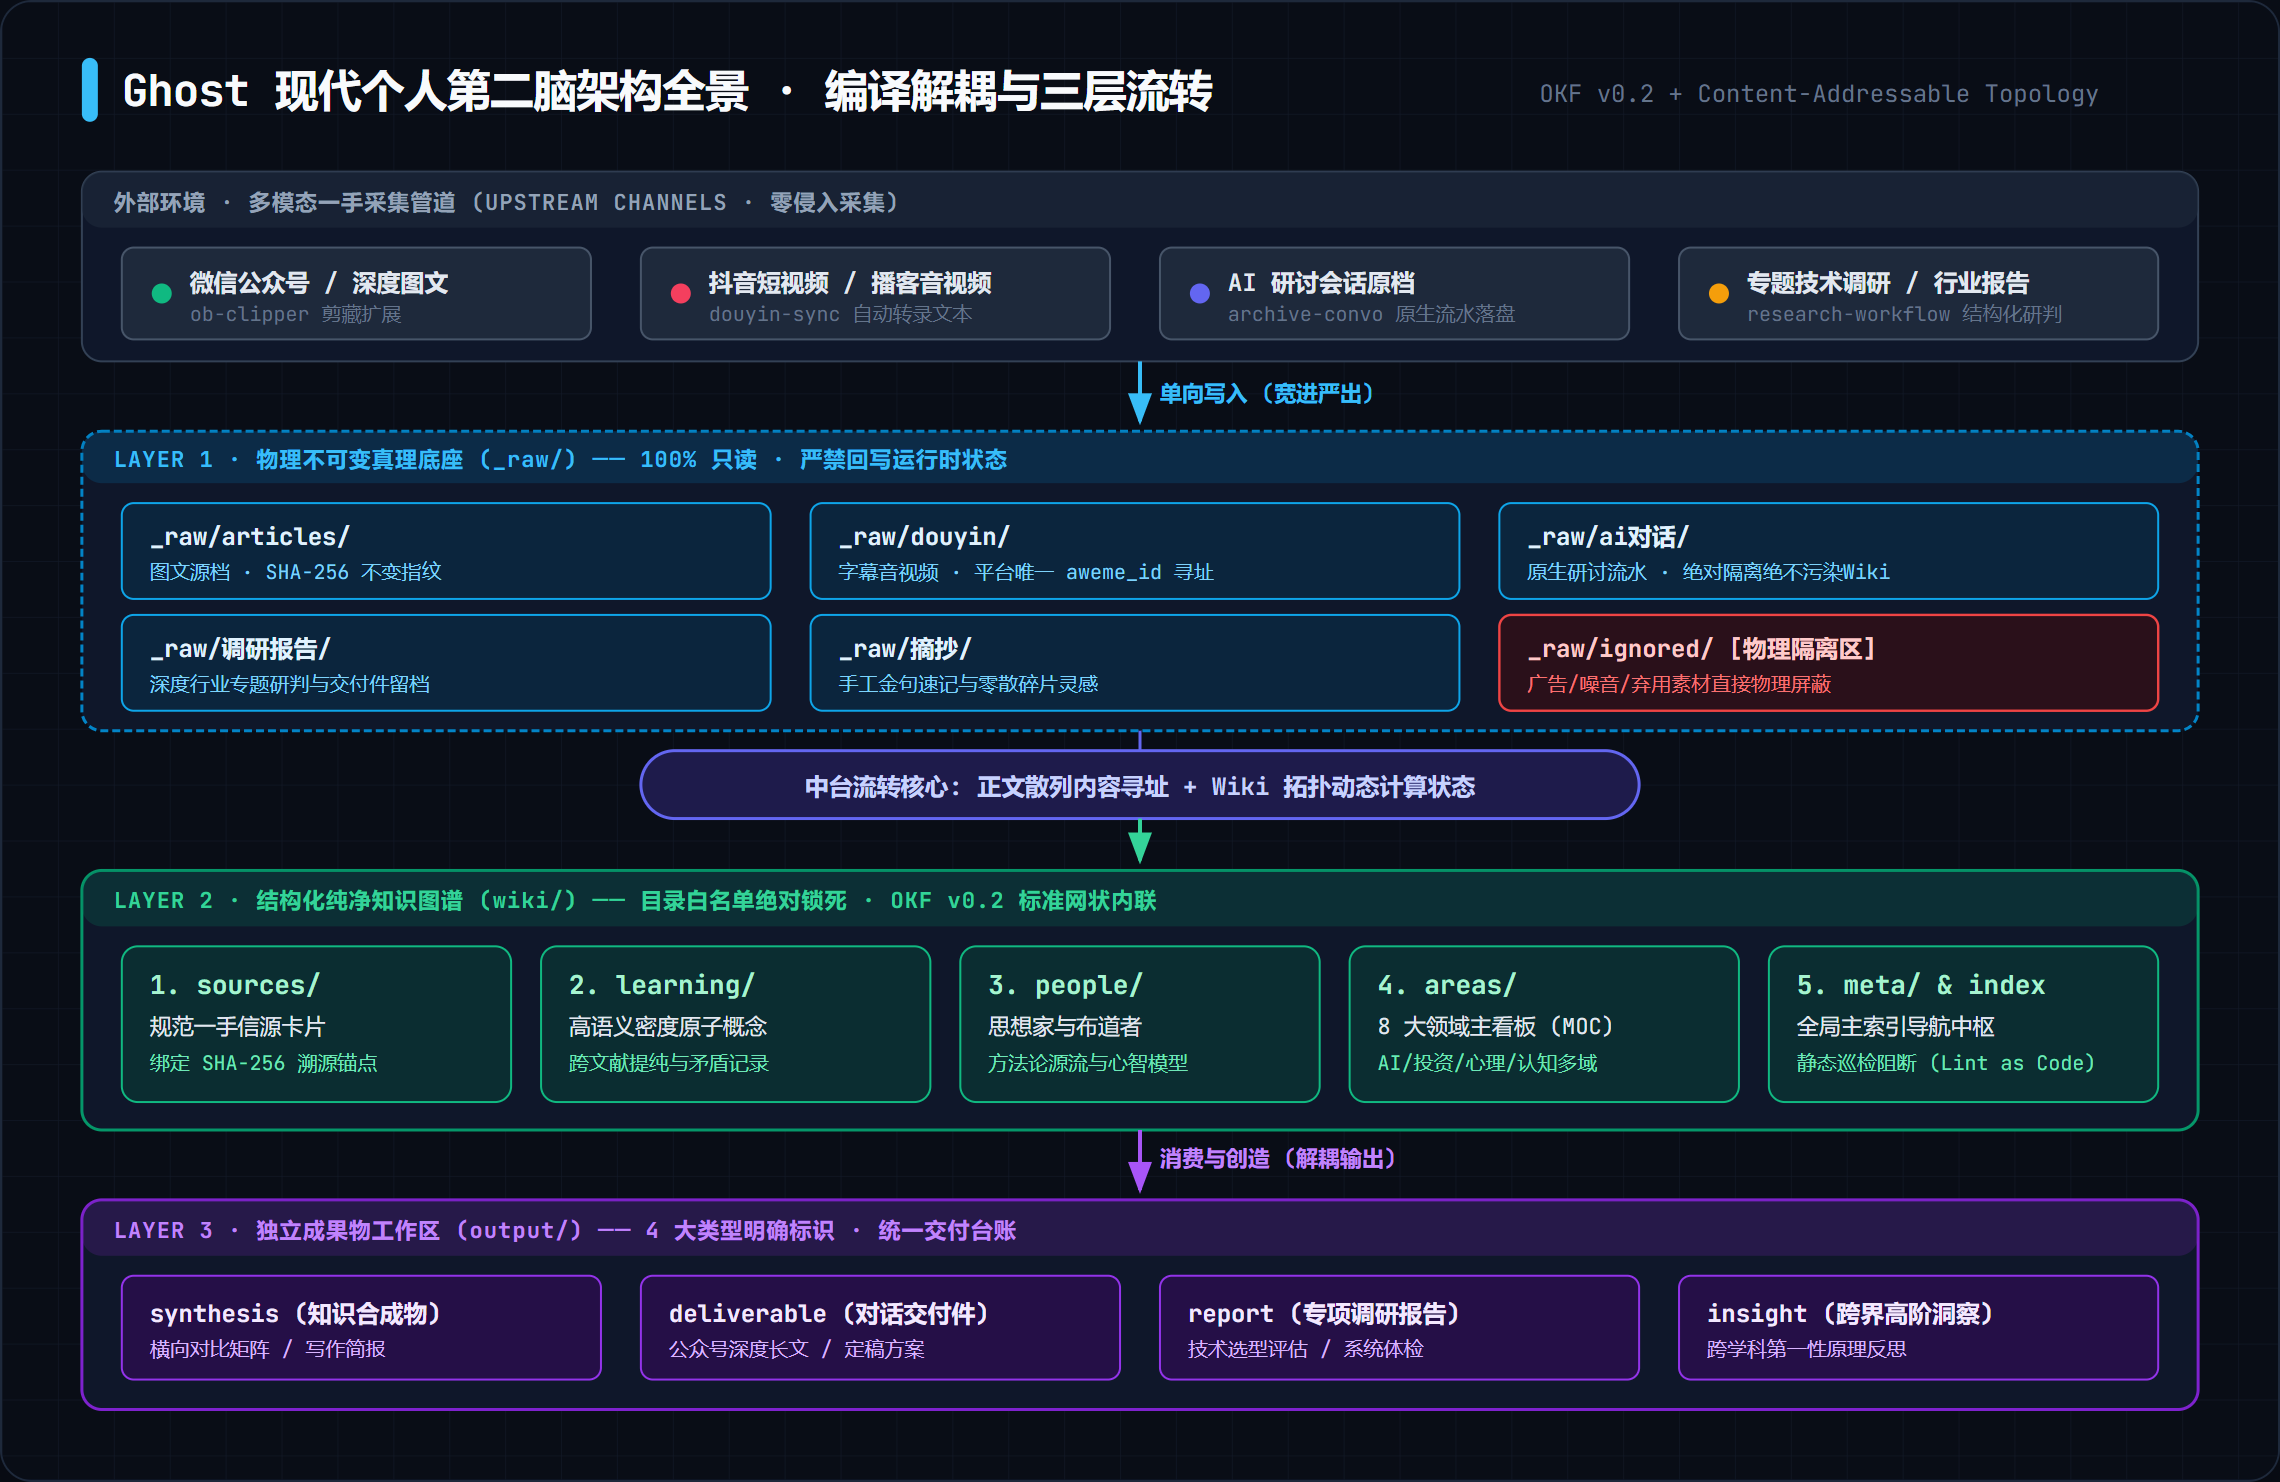
Task: Select the AI 研讨会话原档 card
Action: (x=1394, y=293)
